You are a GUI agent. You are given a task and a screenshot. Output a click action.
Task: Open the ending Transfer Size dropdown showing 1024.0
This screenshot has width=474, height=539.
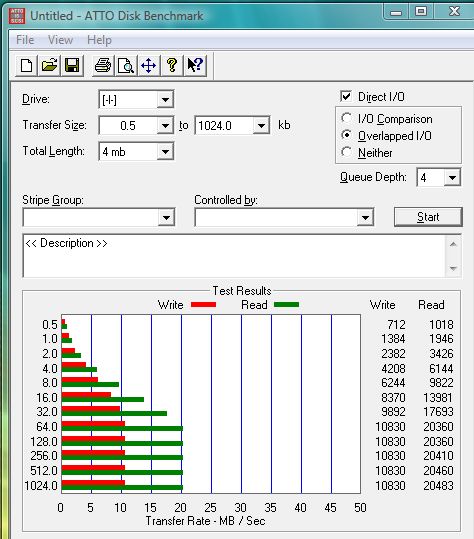261,125
